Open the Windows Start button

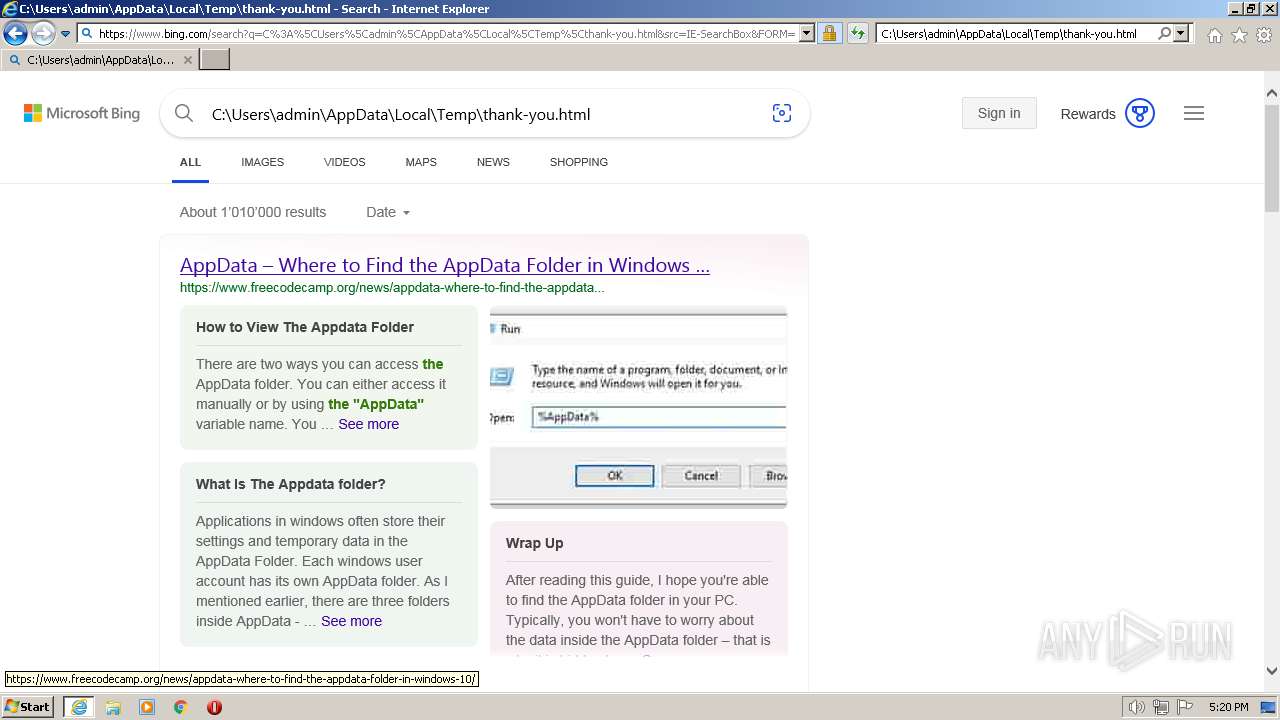tap(28, 707)
